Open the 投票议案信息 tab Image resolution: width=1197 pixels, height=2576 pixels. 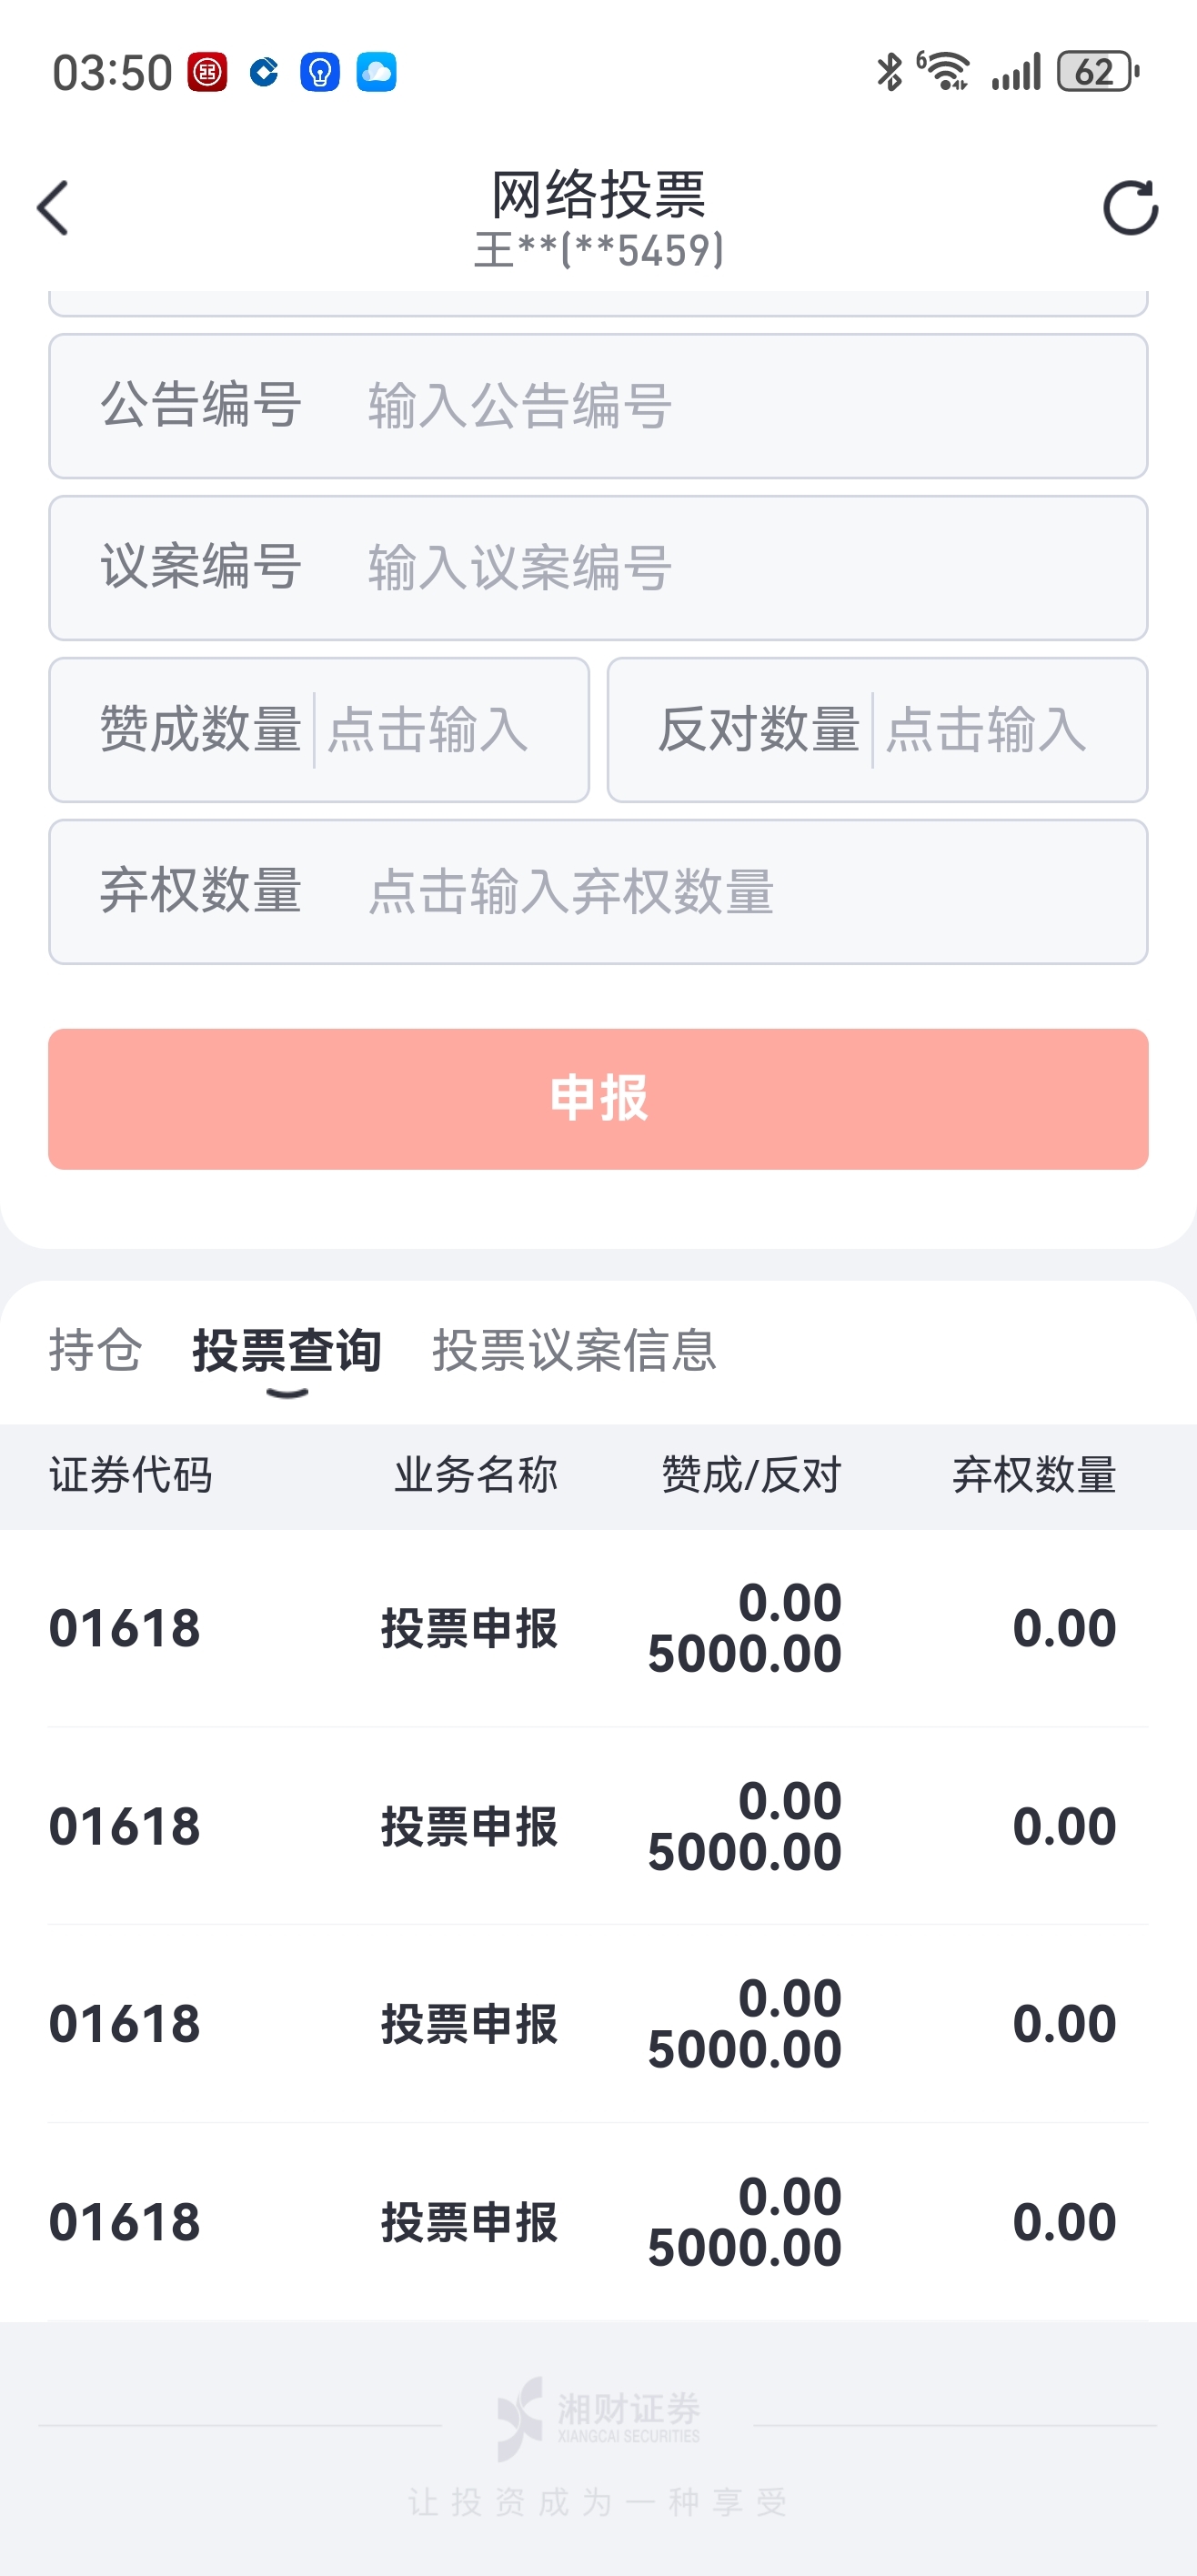click(574, 1350)
